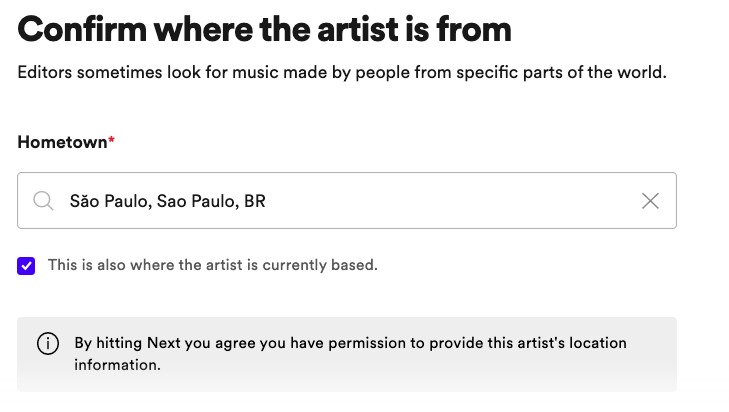Image resolution: width=729 pixels, height=412 pixels.
Task: Clear the Hometown field with the X icon
Action: tap(650, 201)
